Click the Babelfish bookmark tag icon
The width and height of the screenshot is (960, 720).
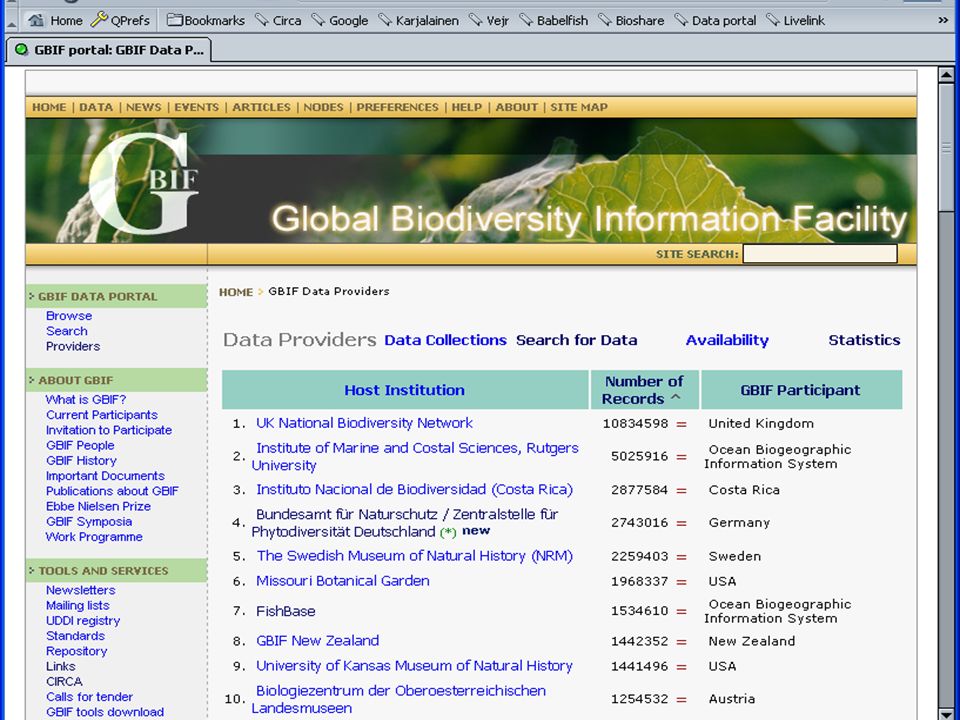click(526, 20)
